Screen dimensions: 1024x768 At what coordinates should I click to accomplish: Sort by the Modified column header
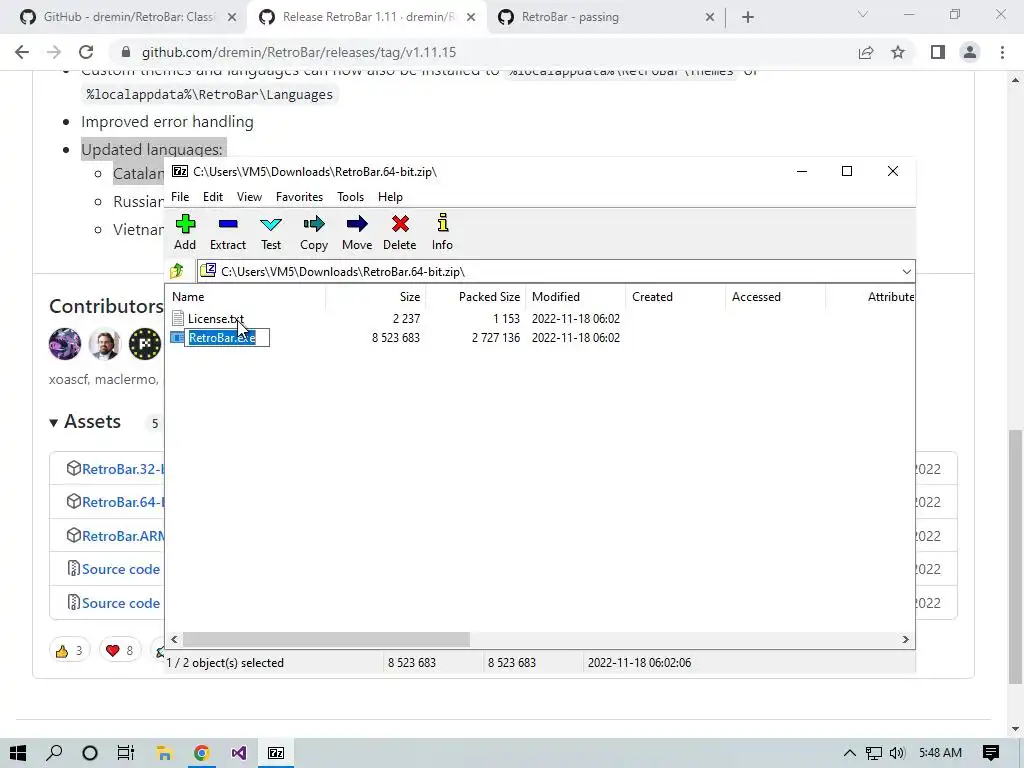pos(575,296)
